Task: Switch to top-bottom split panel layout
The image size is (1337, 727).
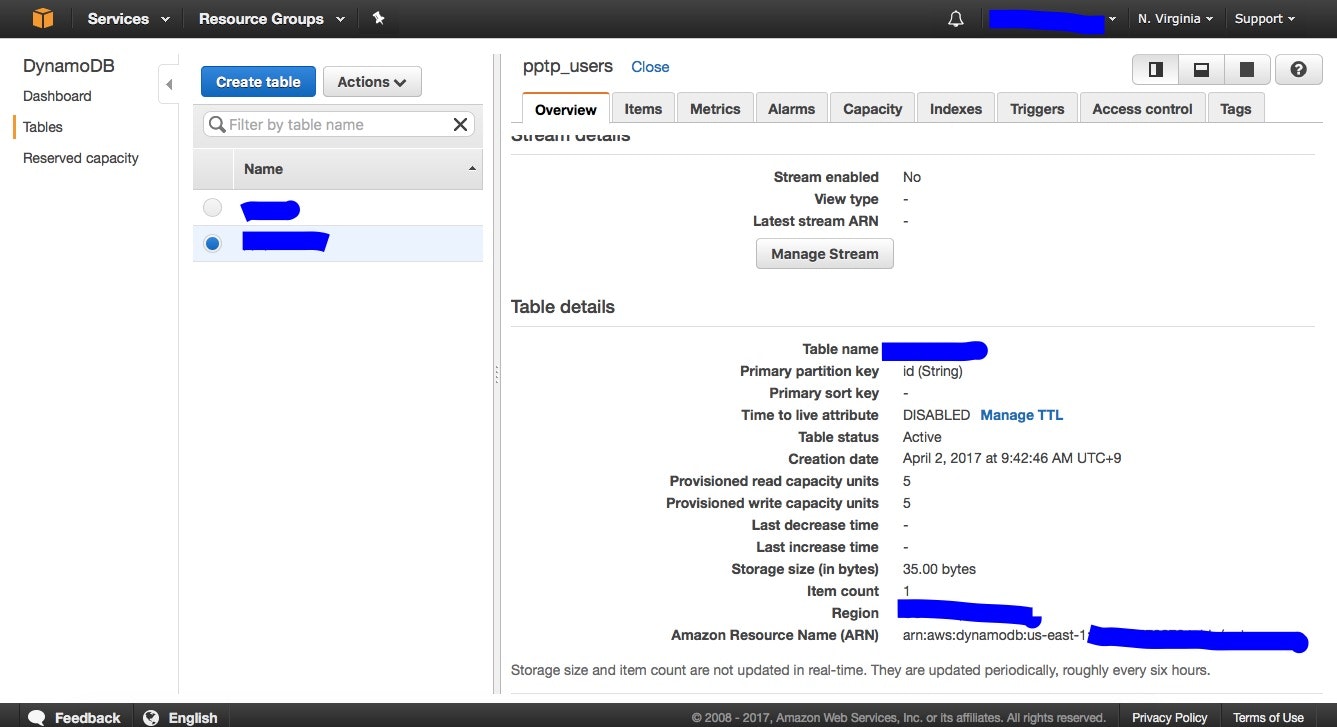Action: tap(1202, 69)
